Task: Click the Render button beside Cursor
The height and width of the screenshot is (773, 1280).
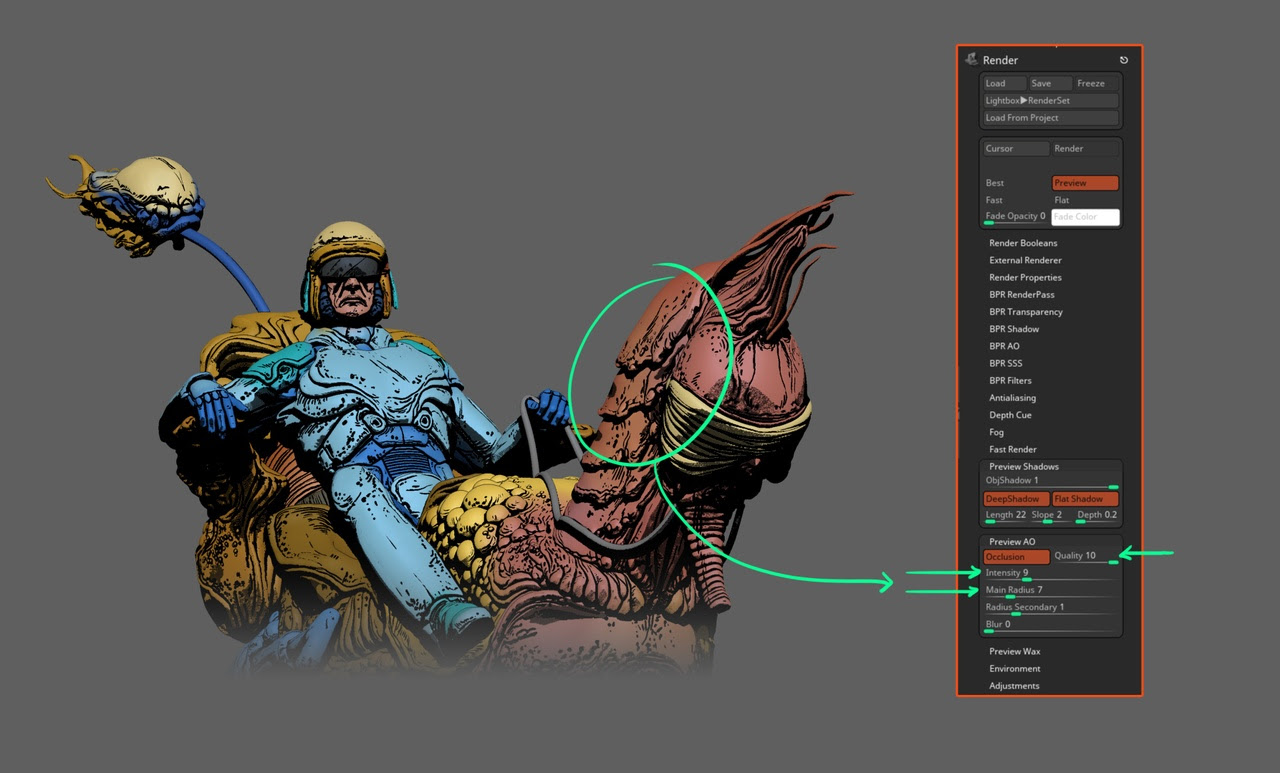Action: 1085,148
